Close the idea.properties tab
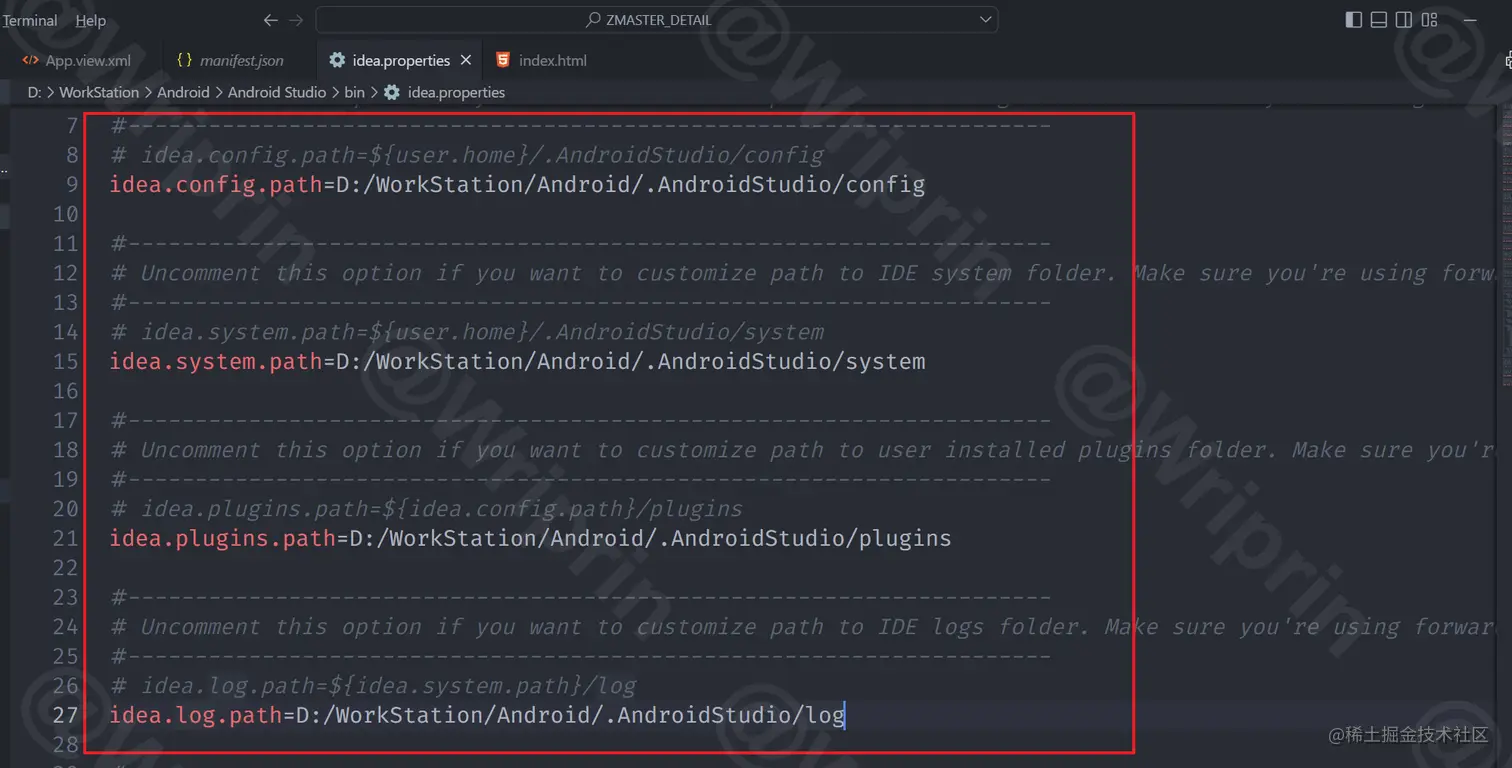1512x768 pixels. click(x=466, y=60)
